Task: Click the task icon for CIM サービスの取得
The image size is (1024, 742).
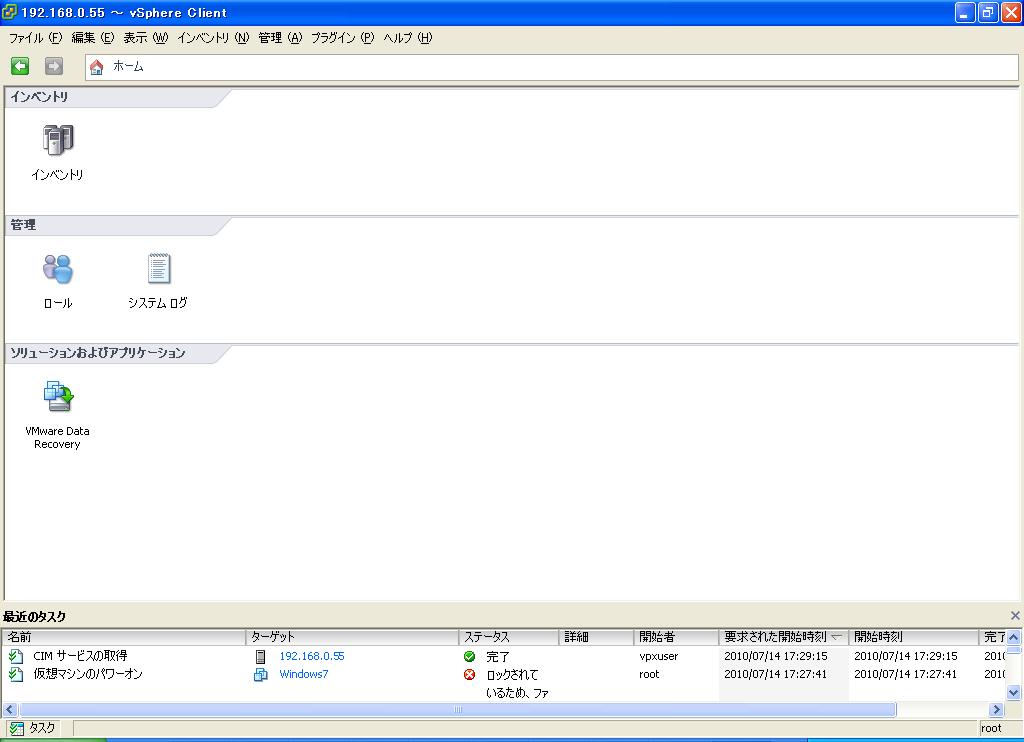Action: [x=16, y=656]
